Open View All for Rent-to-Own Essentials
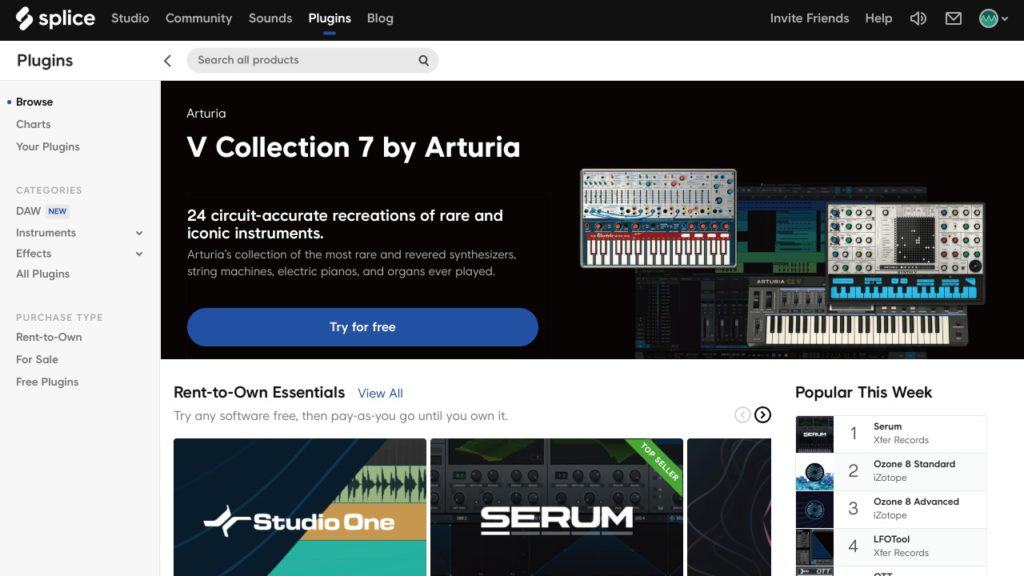1024x576 pixels. coord(380,393)
